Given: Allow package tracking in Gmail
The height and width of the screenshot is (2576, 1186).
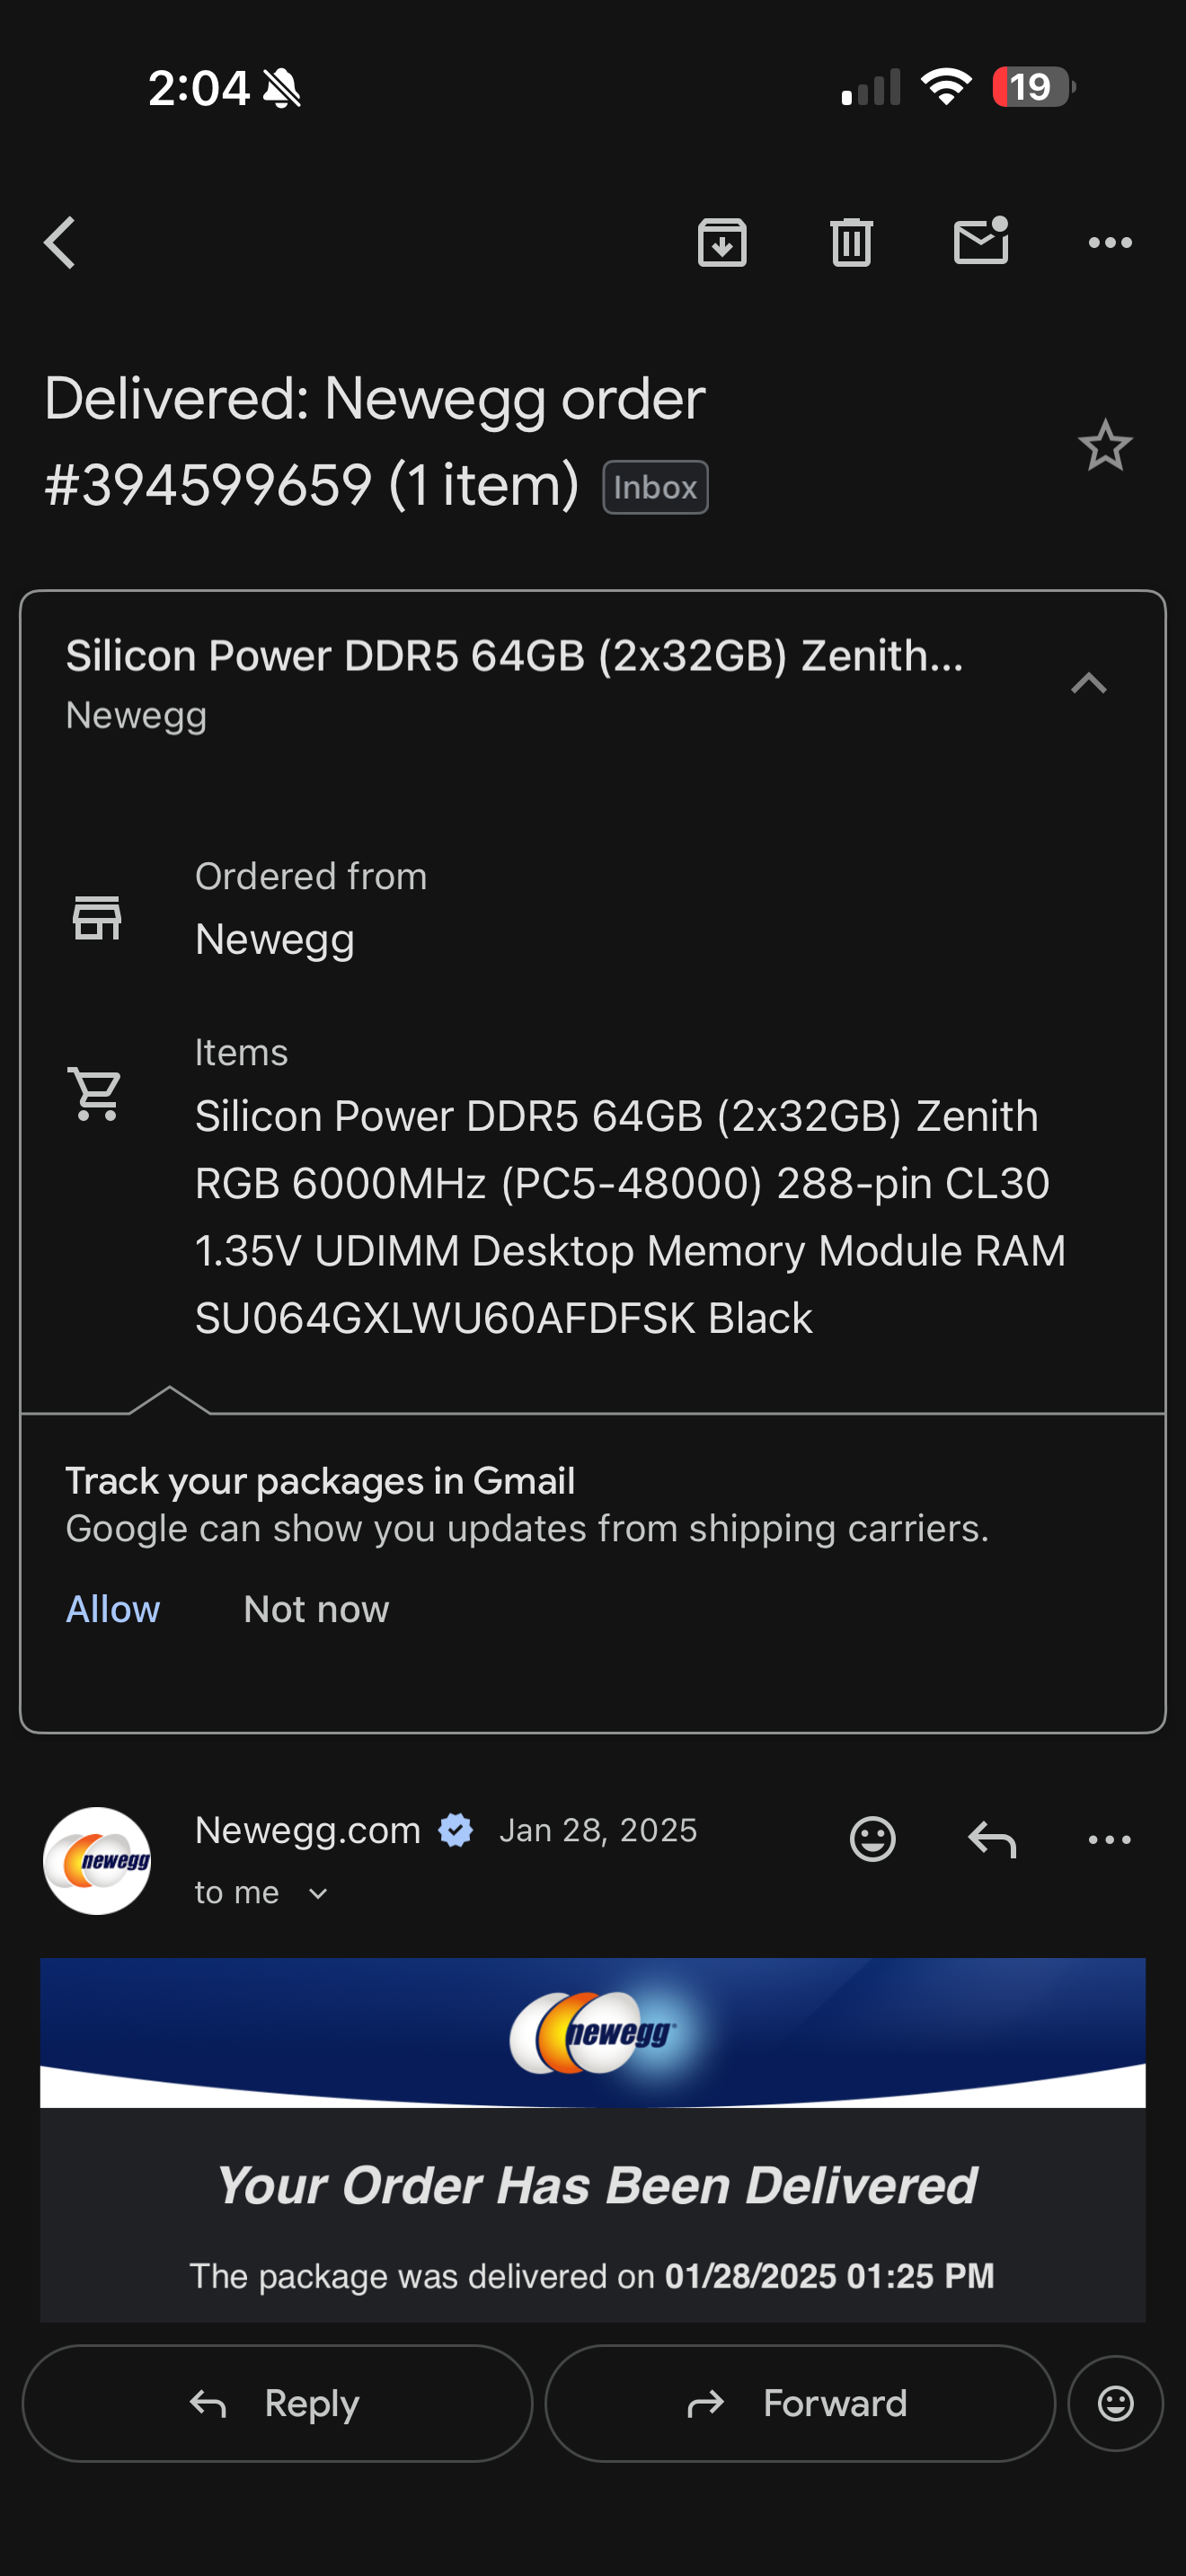Looking at the screenshot, I should (x=113, y=1609).
